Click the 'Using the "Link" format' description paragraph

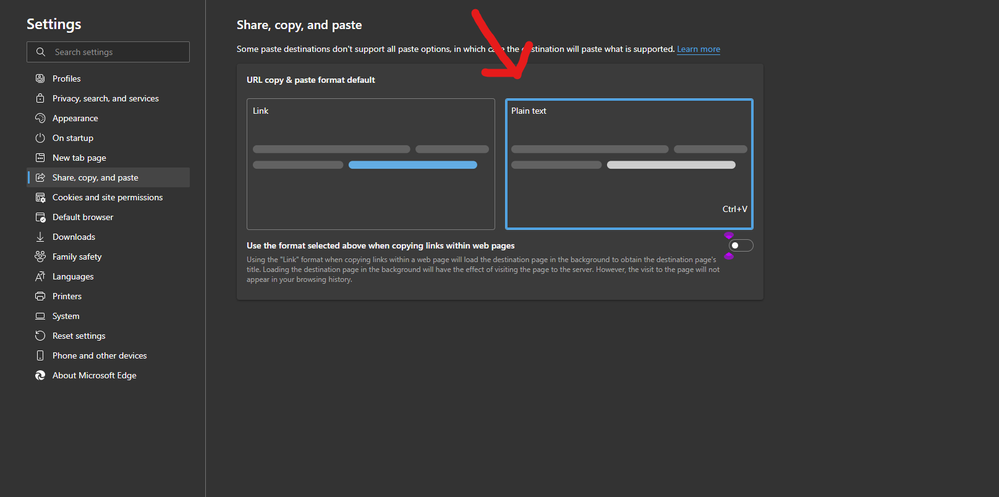(483, 270)
